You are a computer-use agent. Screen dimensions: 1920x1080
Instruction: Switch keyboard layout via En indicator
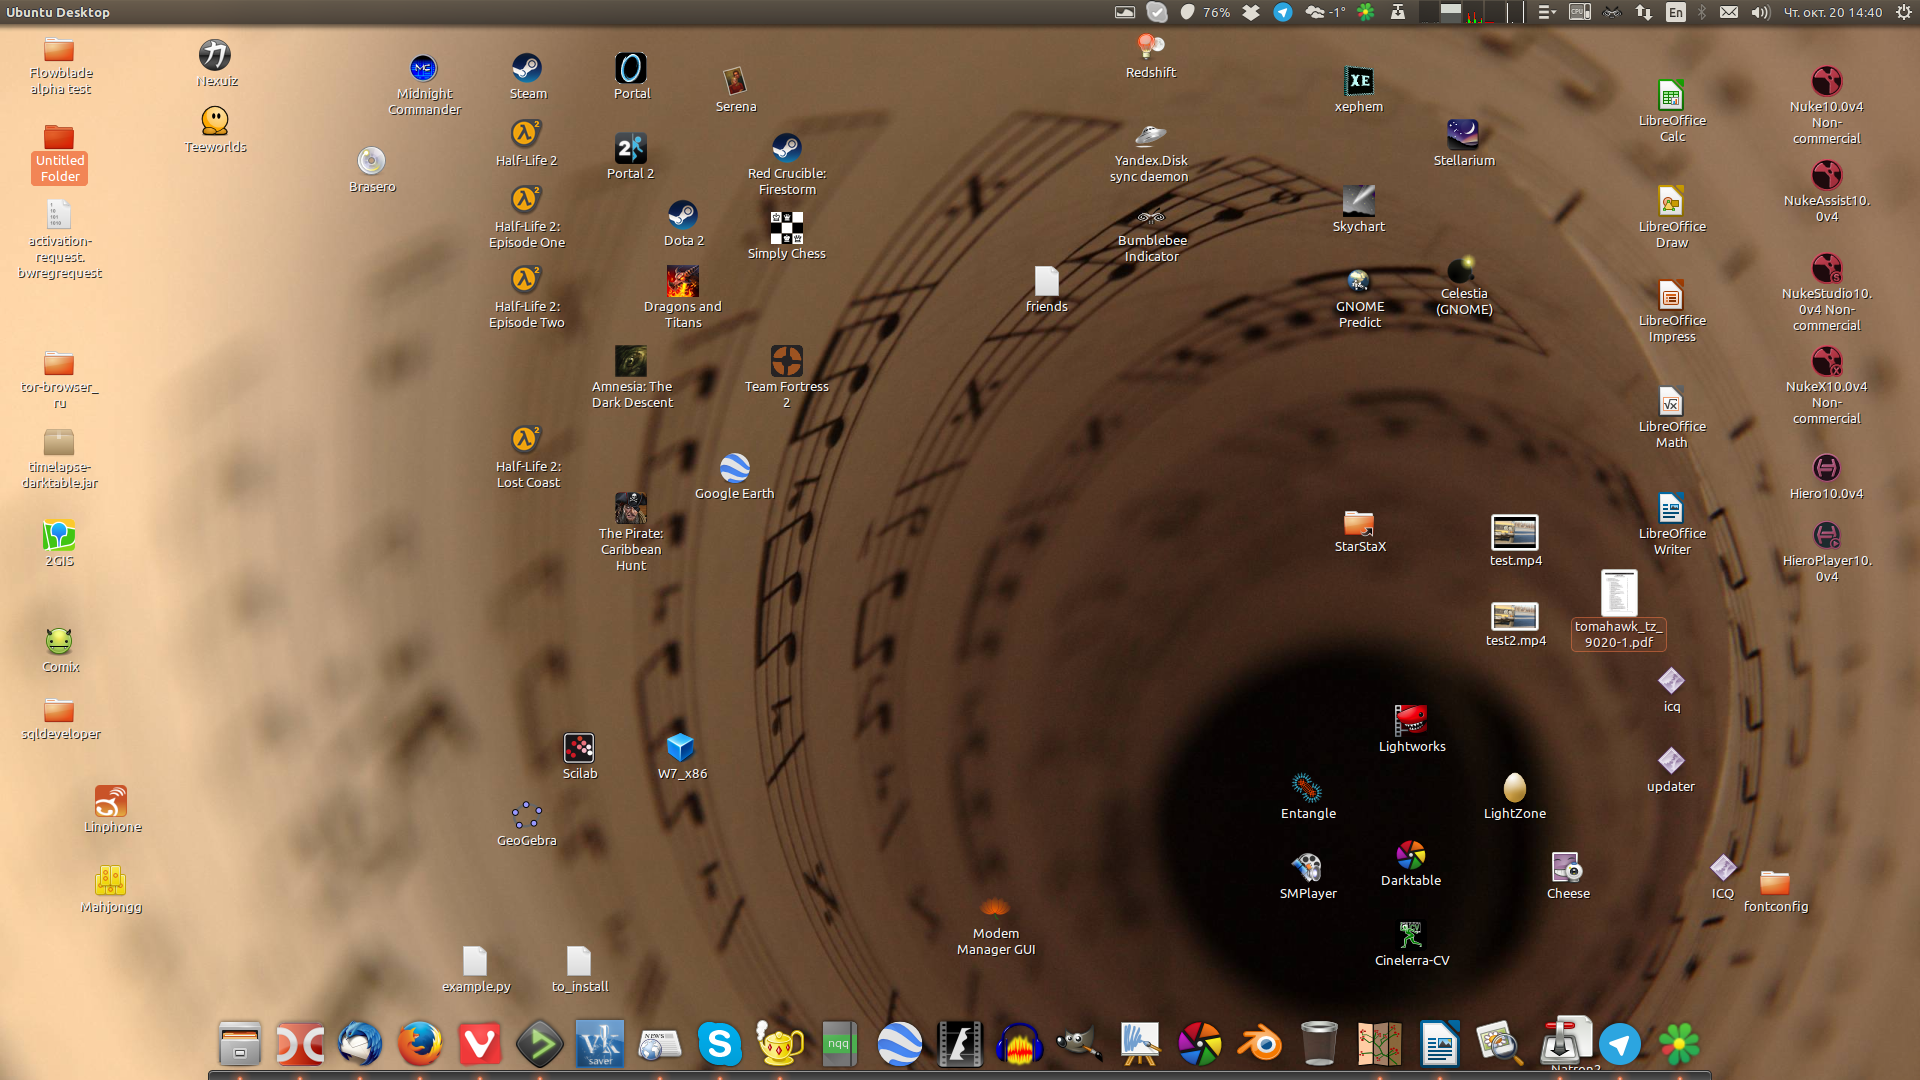pyautogui.click(x=1675, y=12)
